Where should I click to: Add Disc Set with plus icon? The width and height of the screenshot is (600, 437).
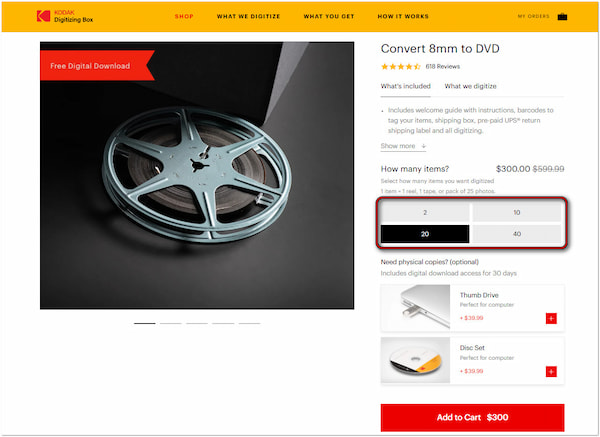(550, 371)
